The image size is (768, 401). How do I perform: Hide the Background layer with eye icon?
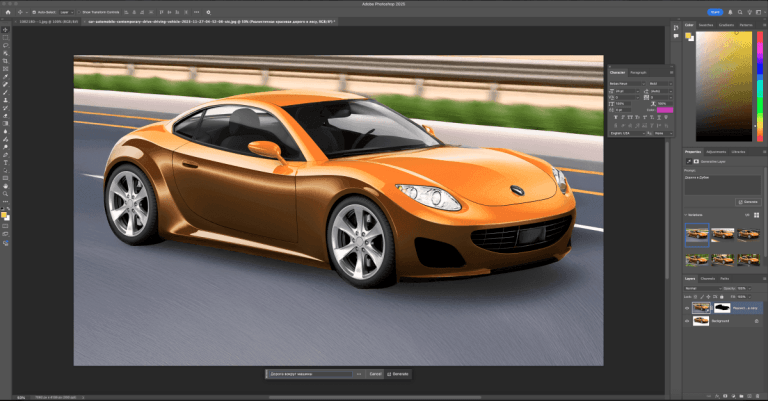click(x=688, y=322)
